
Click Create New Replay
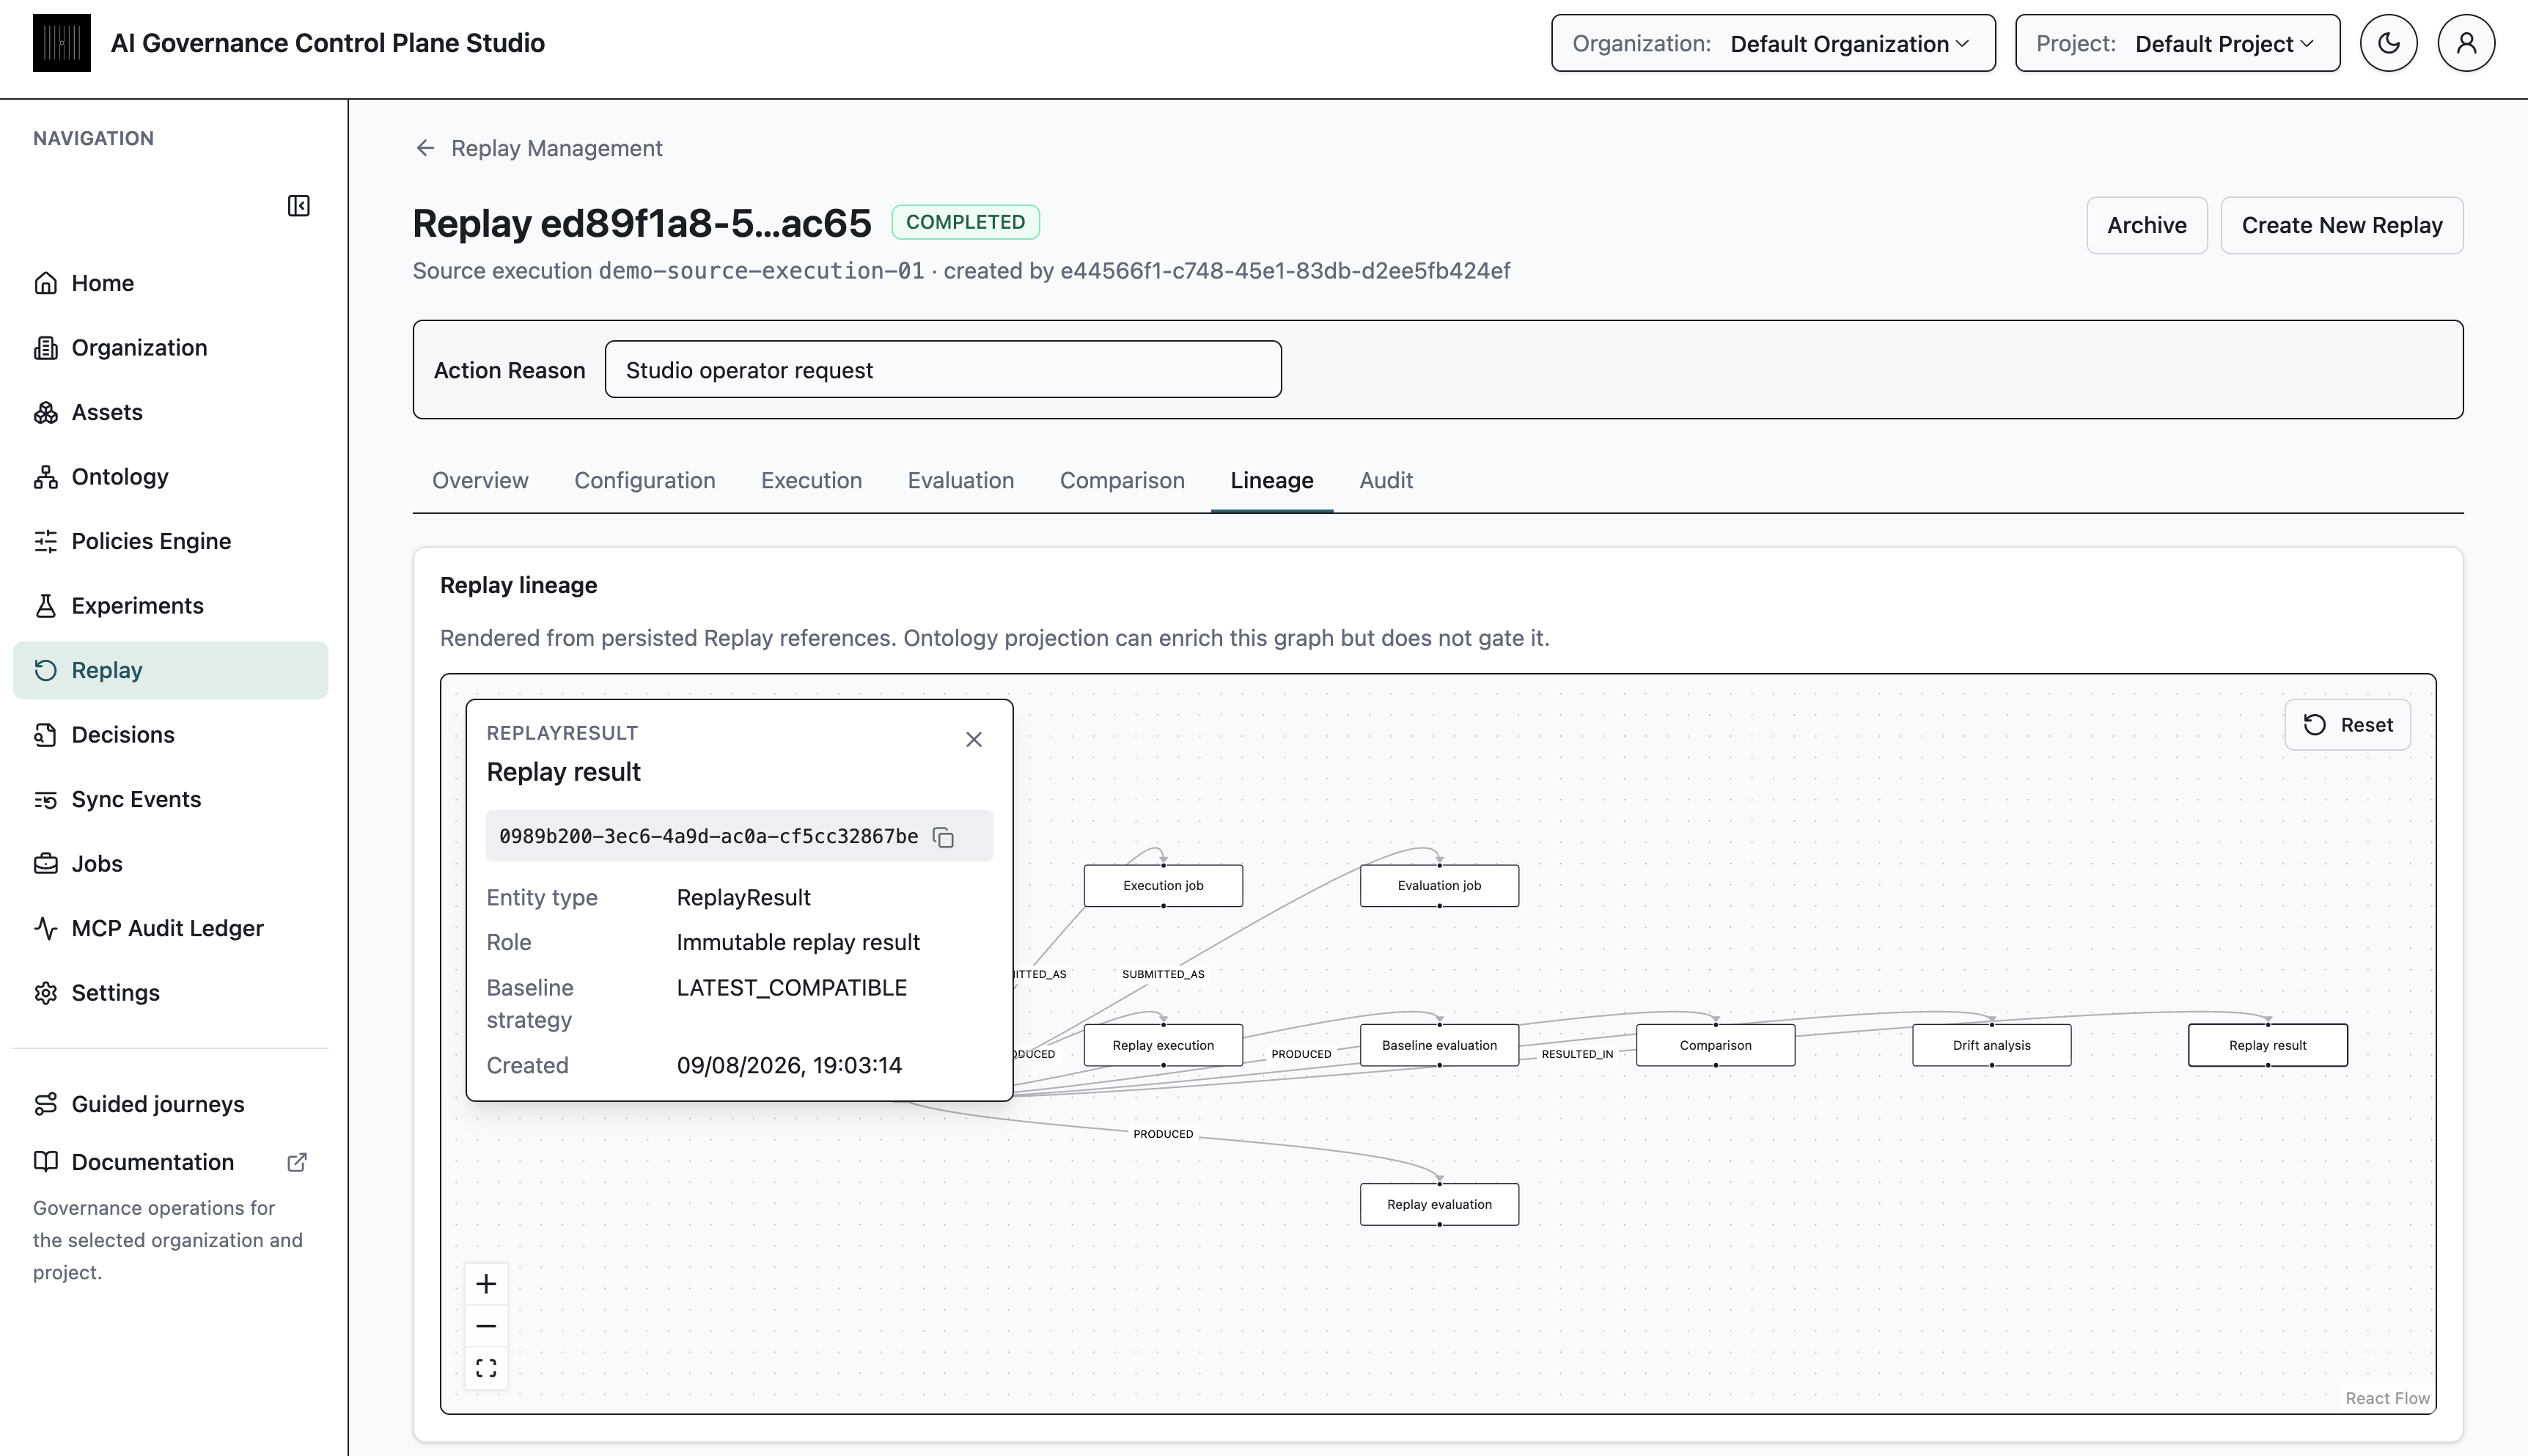click(x=2341, y=225)
